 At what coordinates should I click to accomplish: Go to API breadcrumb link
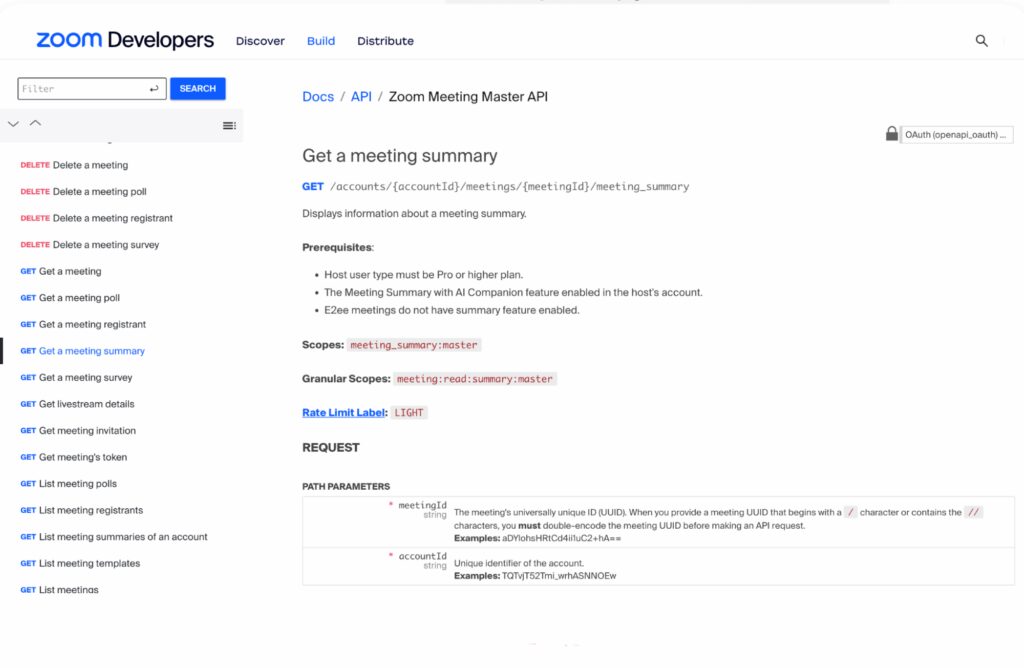[361, 97]
